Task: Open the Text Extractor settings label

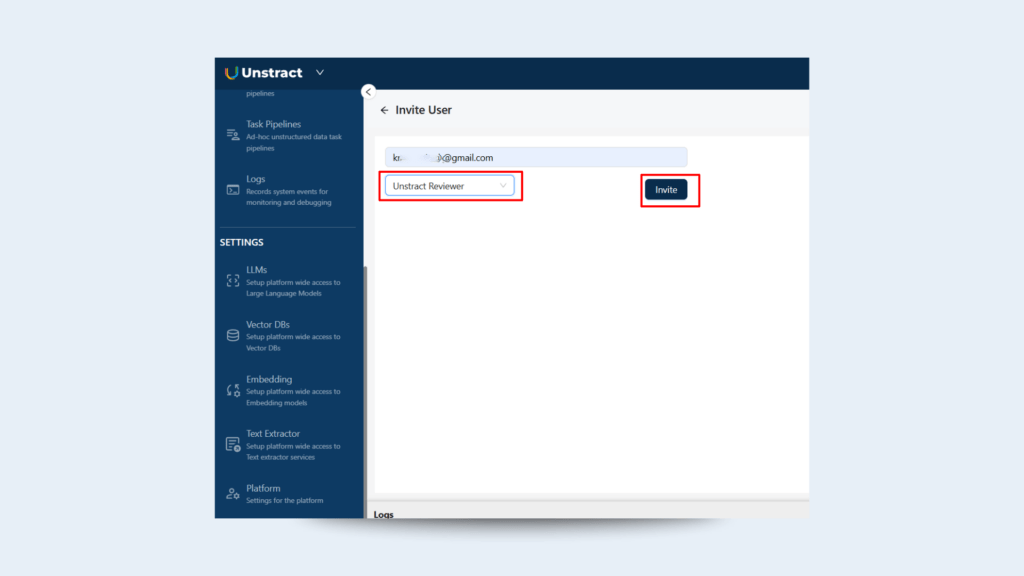Action: (272, 434)
